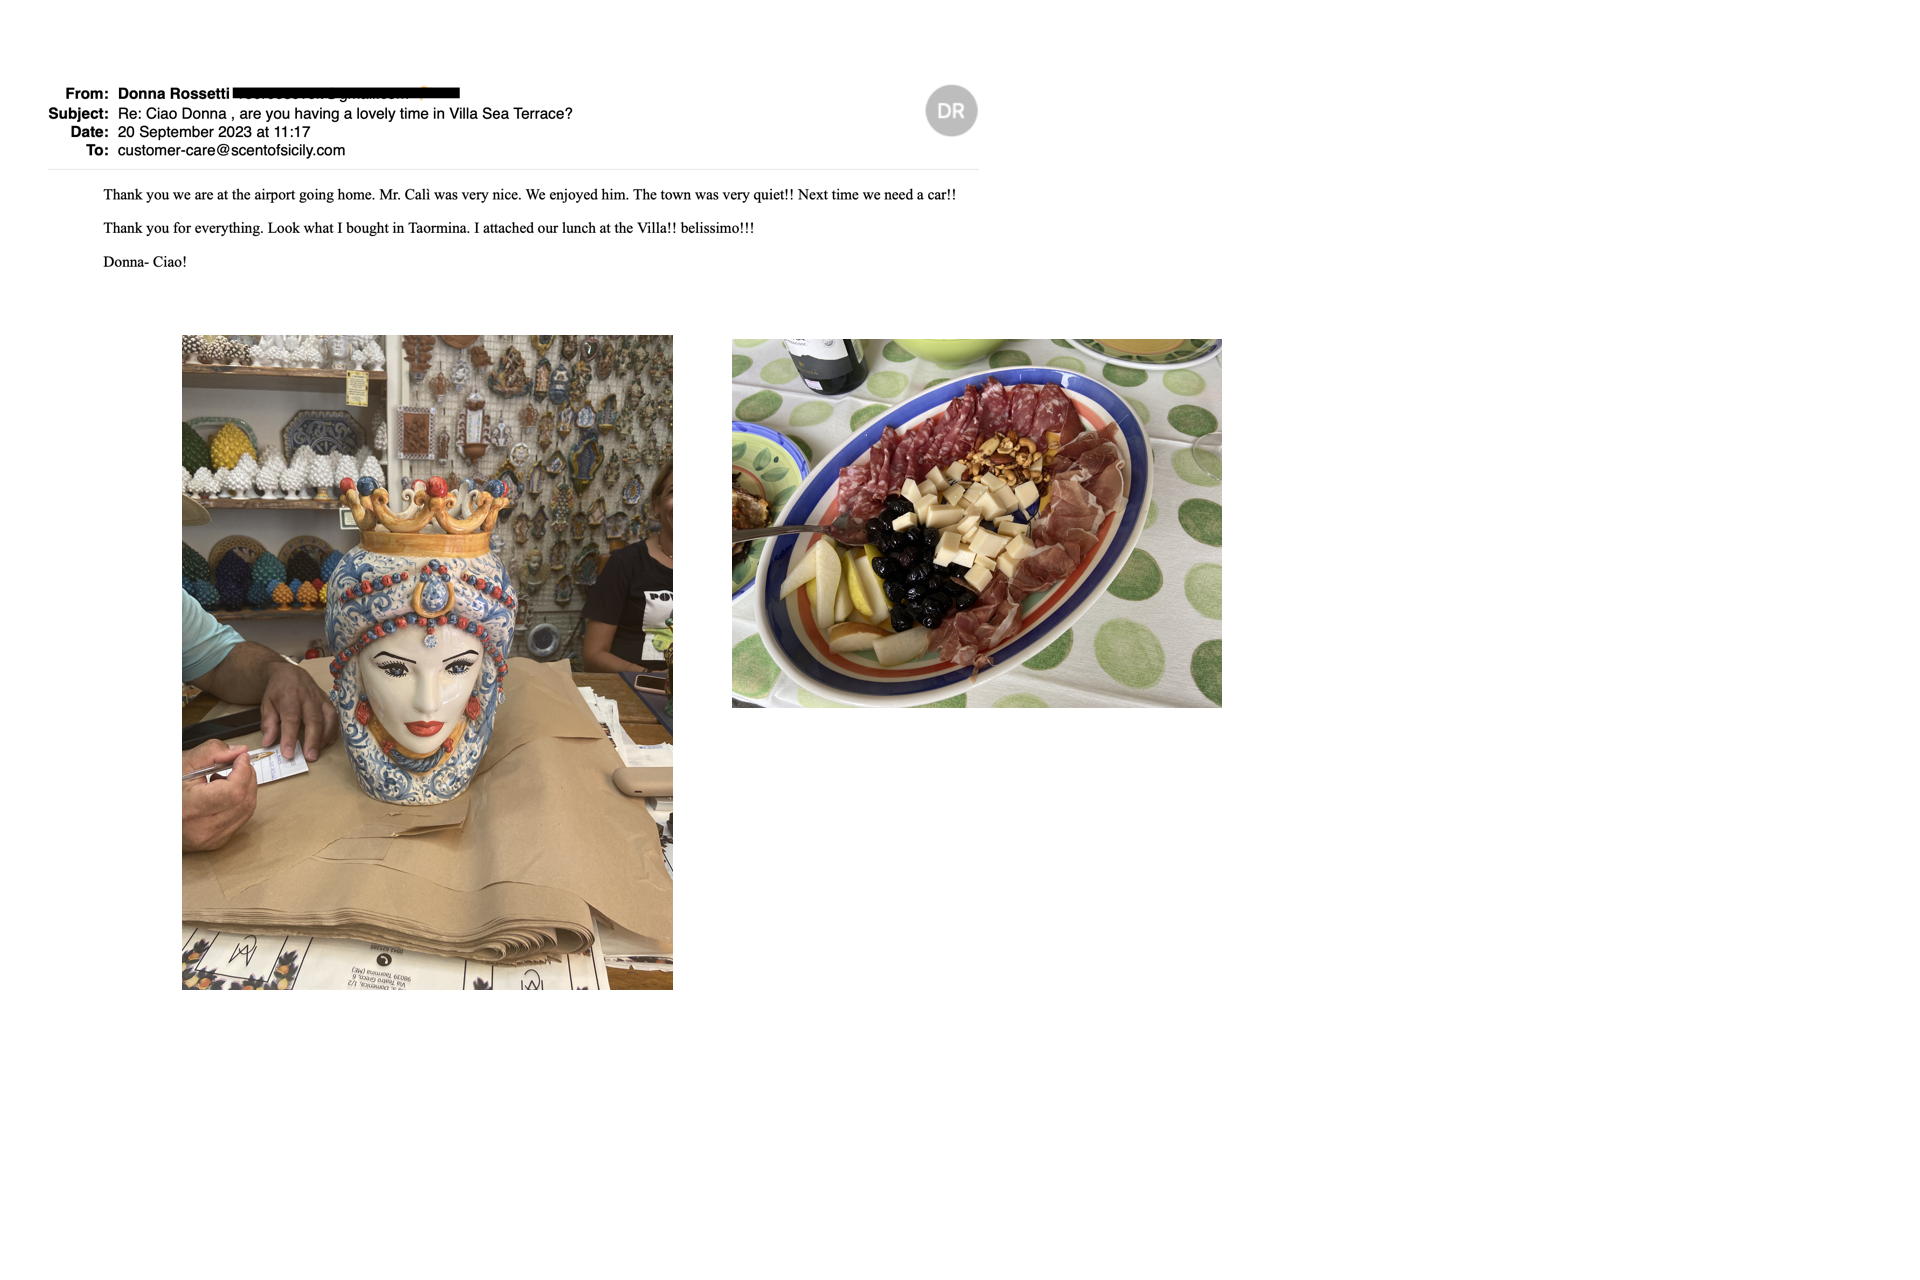Click the paragraph mentioning the airport
The width and height of the screenshot is (1920, 1280).
[529, 195]
